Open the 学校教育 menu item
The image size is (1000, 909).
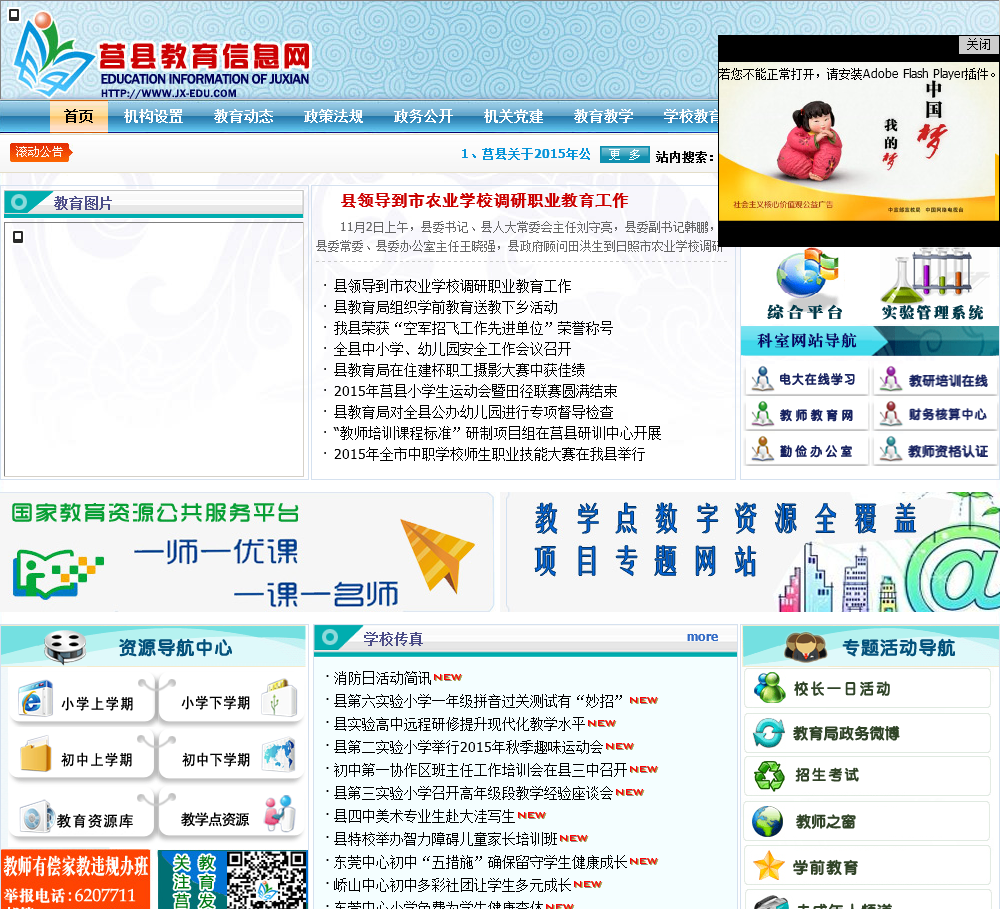(x=690, y=116)
